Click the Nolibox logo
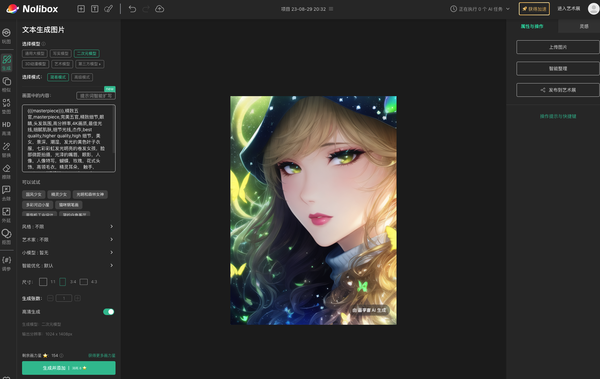Viewport: 600px width, 379px height. (x=32, y=9)
